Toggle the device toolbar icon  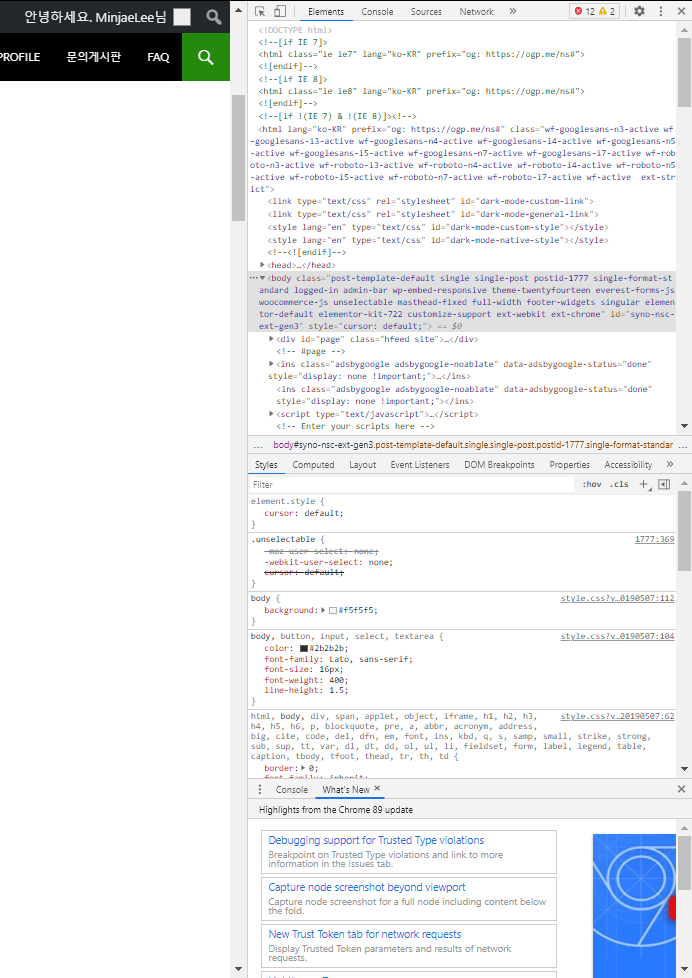click(280, 11)
